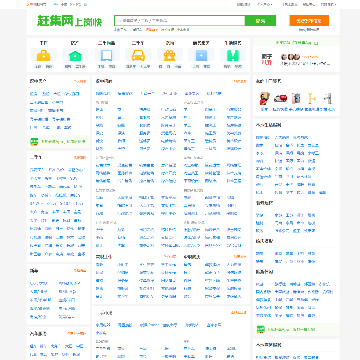Click the orange free-post button
This screenshot has height=360, width=360.
click(x=309, y=21)
